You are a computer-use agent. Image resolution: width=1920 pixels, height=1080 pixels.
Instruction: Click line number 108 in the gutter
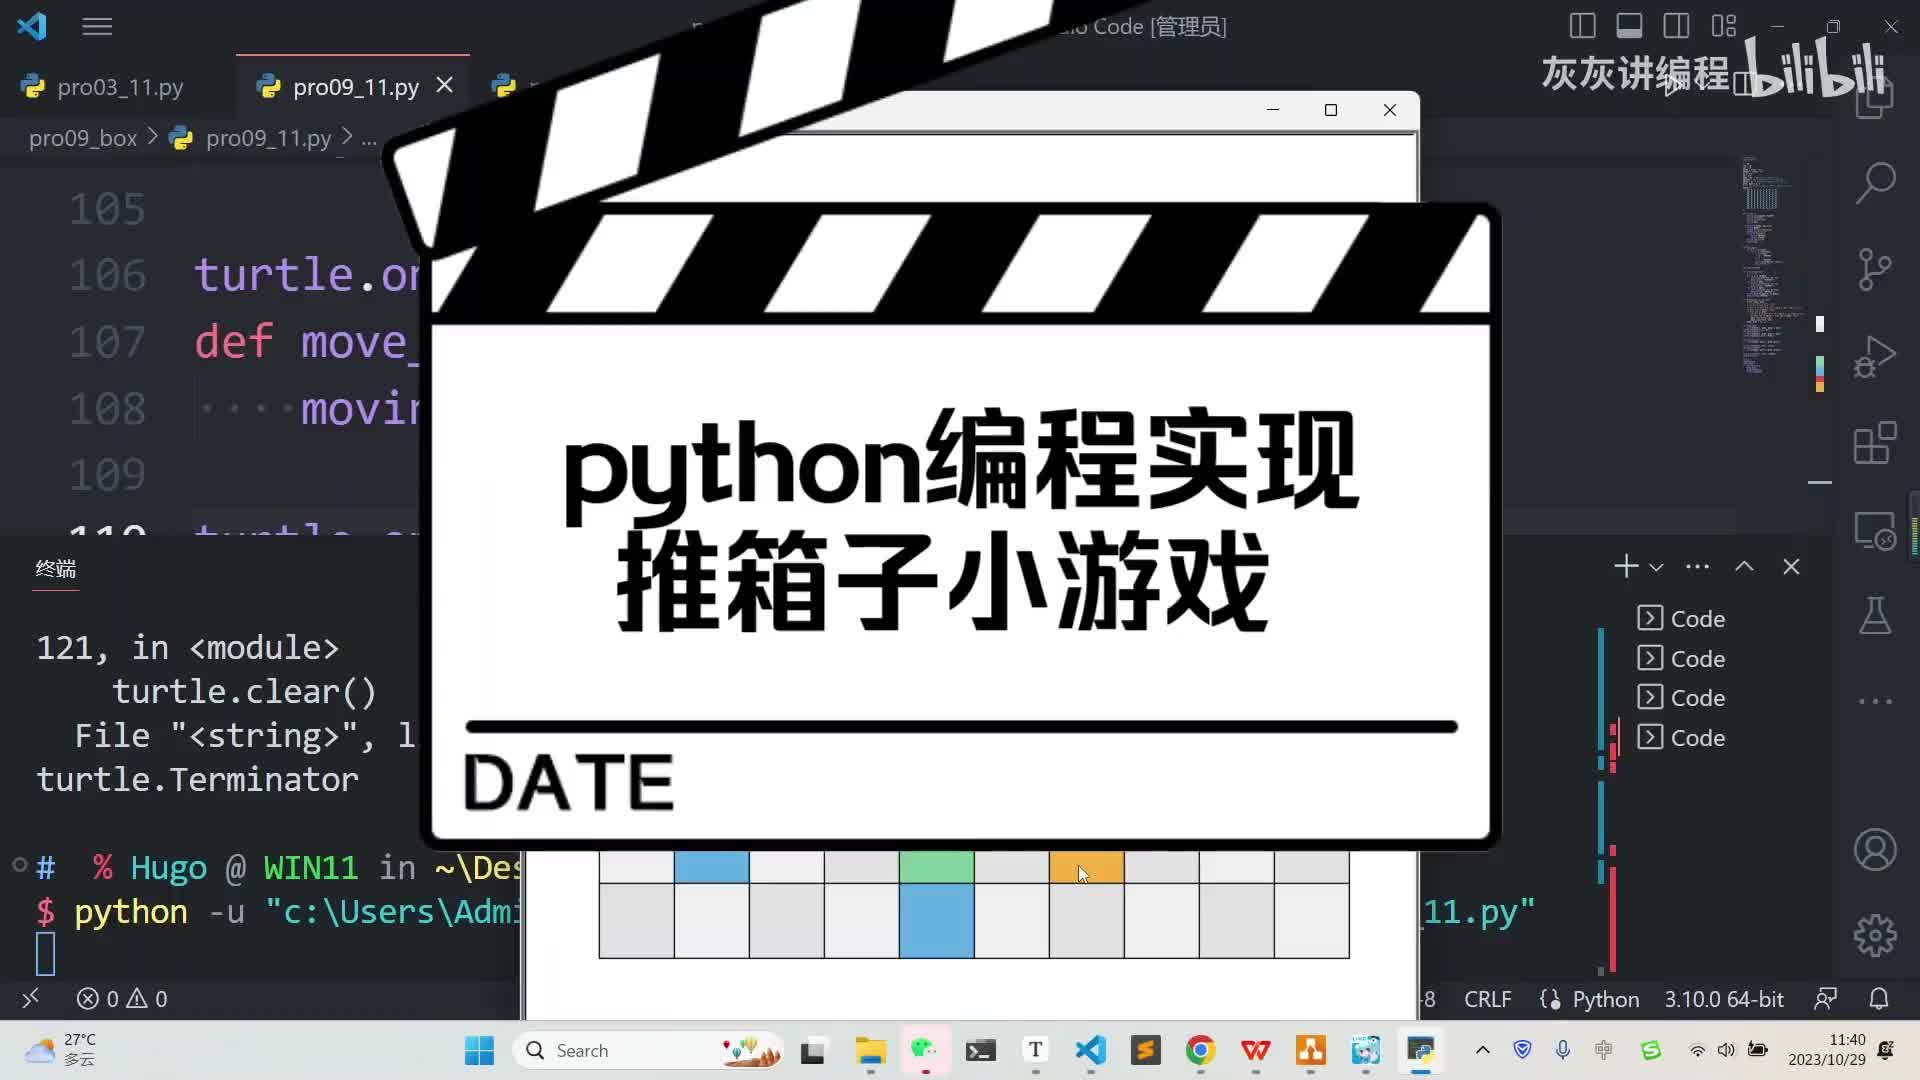click(108, 409)
